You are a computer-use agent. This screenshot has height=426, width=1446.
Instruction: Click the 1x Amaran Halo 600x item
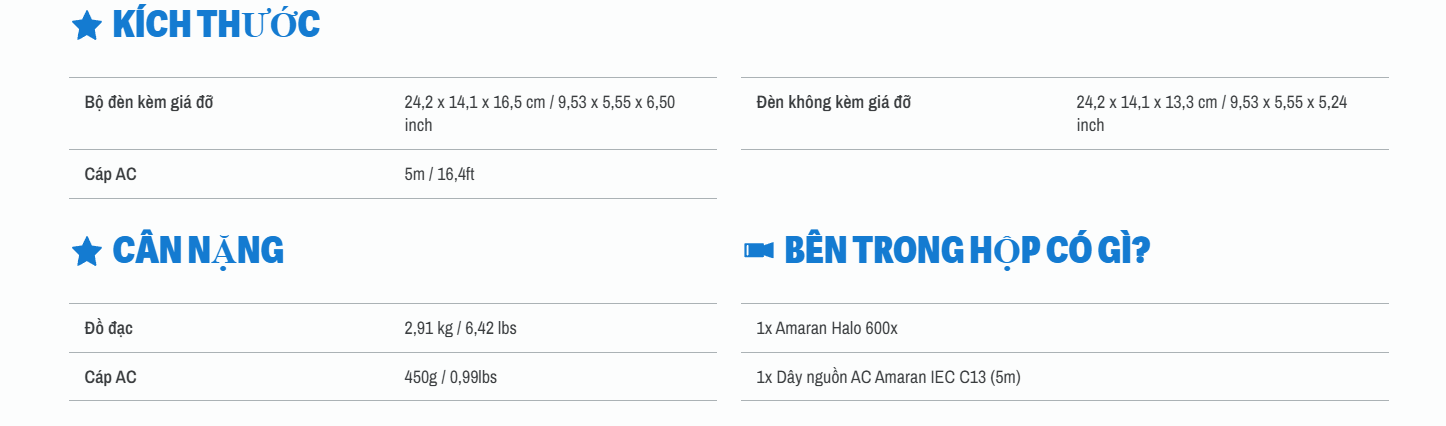click(827, 328)
